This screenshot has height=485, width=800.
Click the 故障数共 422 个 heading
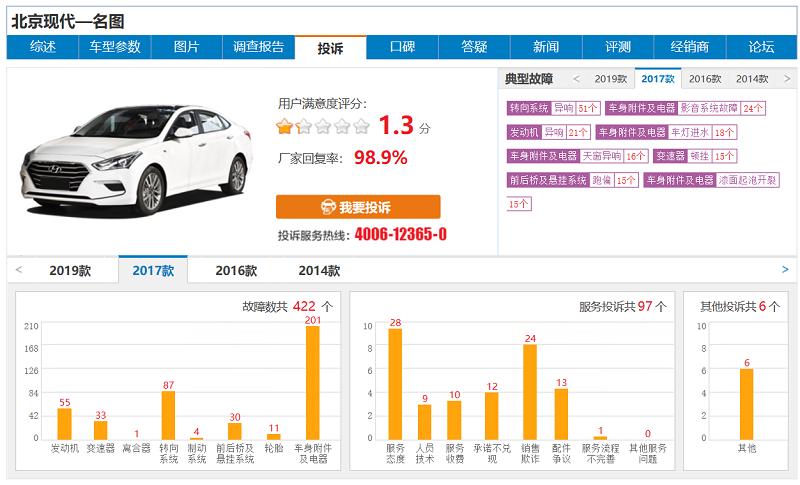pos(287,307)
